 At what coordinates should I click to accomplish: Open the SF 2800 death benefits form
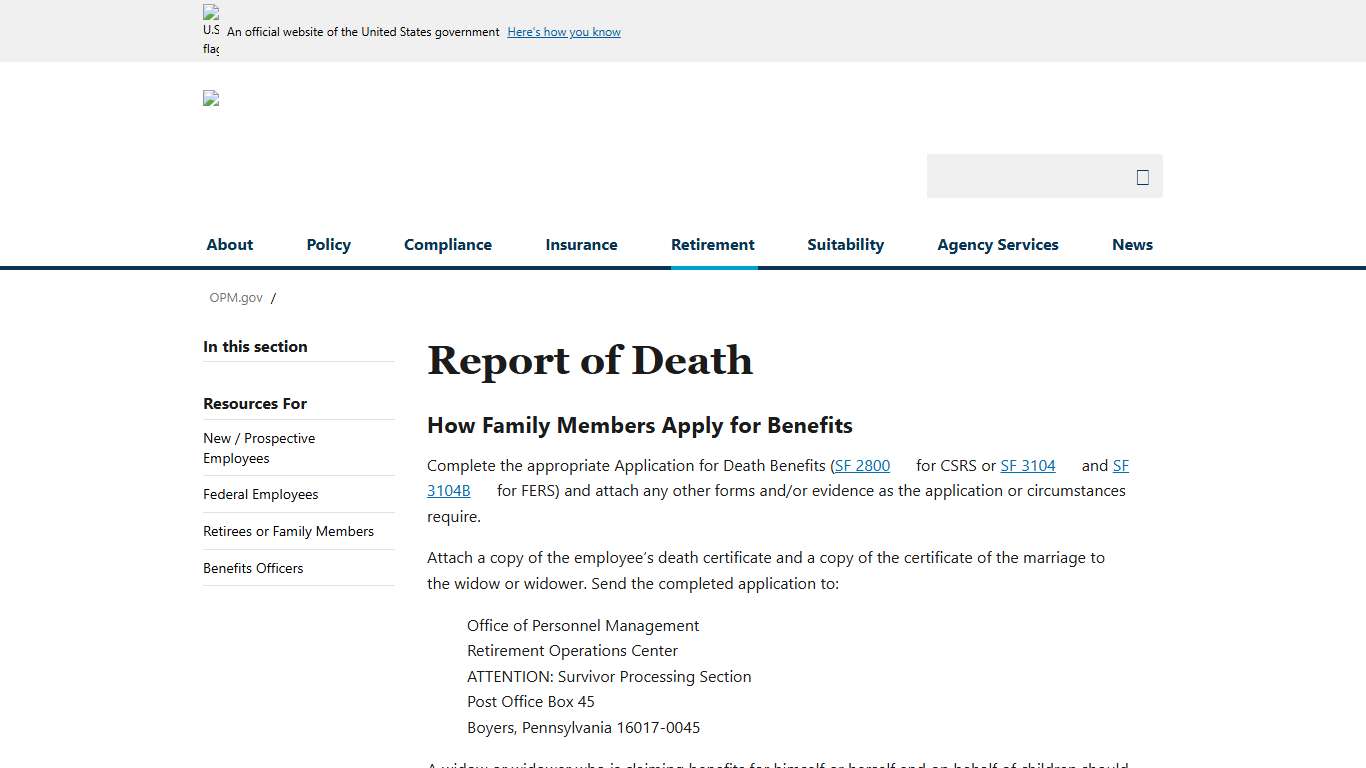tap(862, 465)
